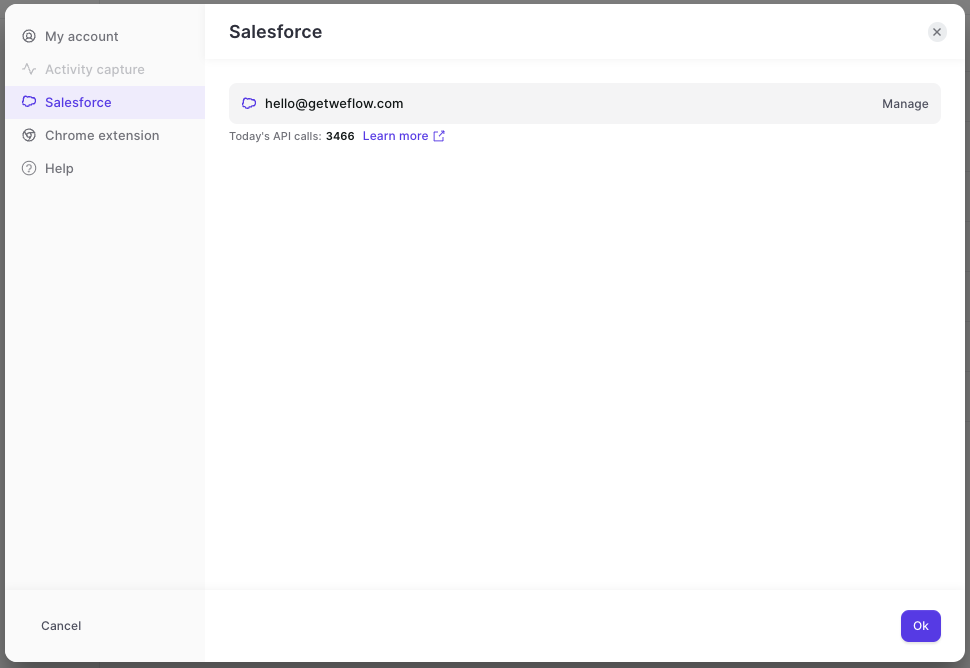Go to Chrome extension settings
Screen dimensions: 970x668
[105, 135]
